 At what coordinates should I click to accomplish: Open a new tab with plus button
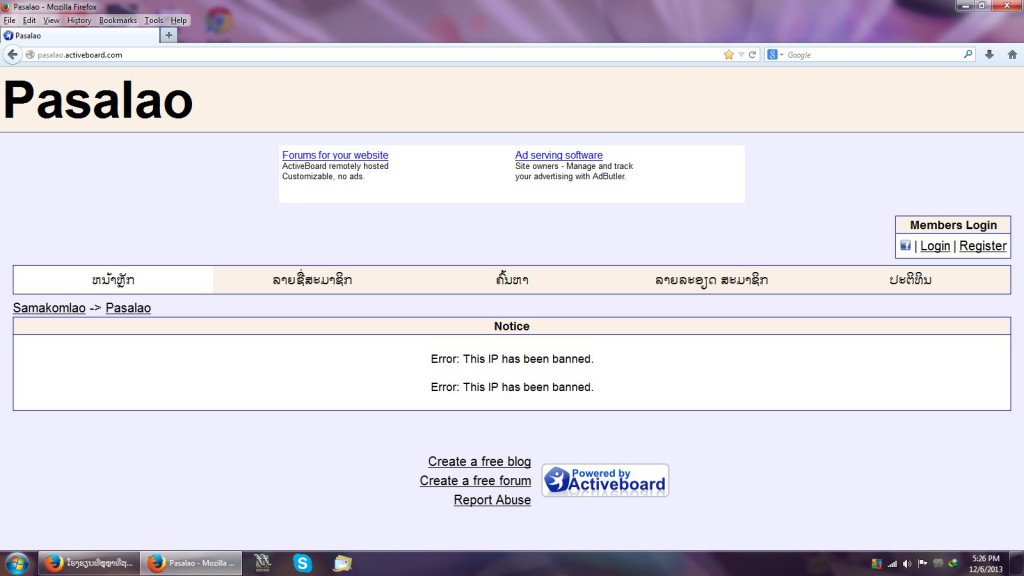168,35
